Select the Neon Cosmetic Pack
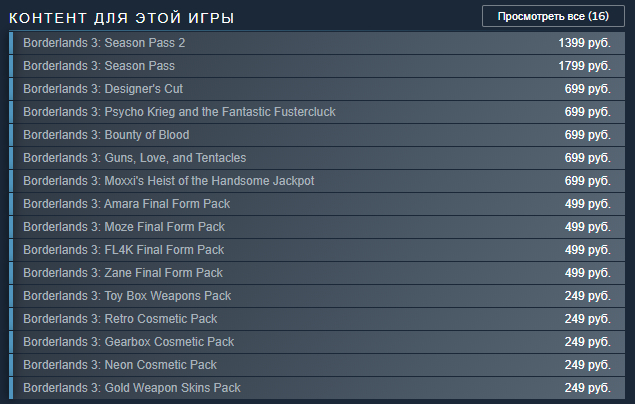Viewport: 635px width, 404px height. coord(120,365)
